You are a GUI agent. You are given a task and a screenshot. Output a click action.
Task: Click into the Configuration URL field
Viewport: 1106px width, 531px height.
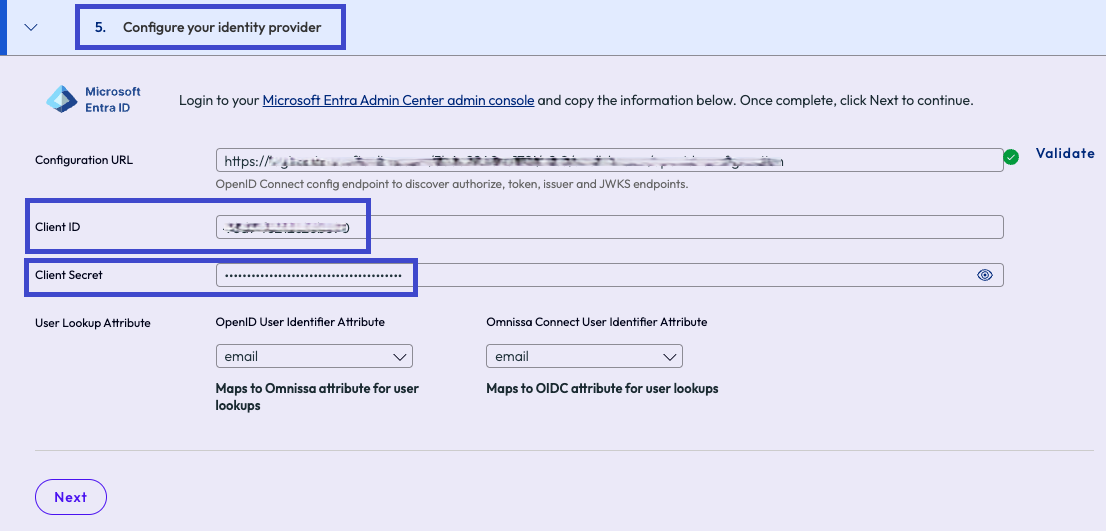(609, 160)
